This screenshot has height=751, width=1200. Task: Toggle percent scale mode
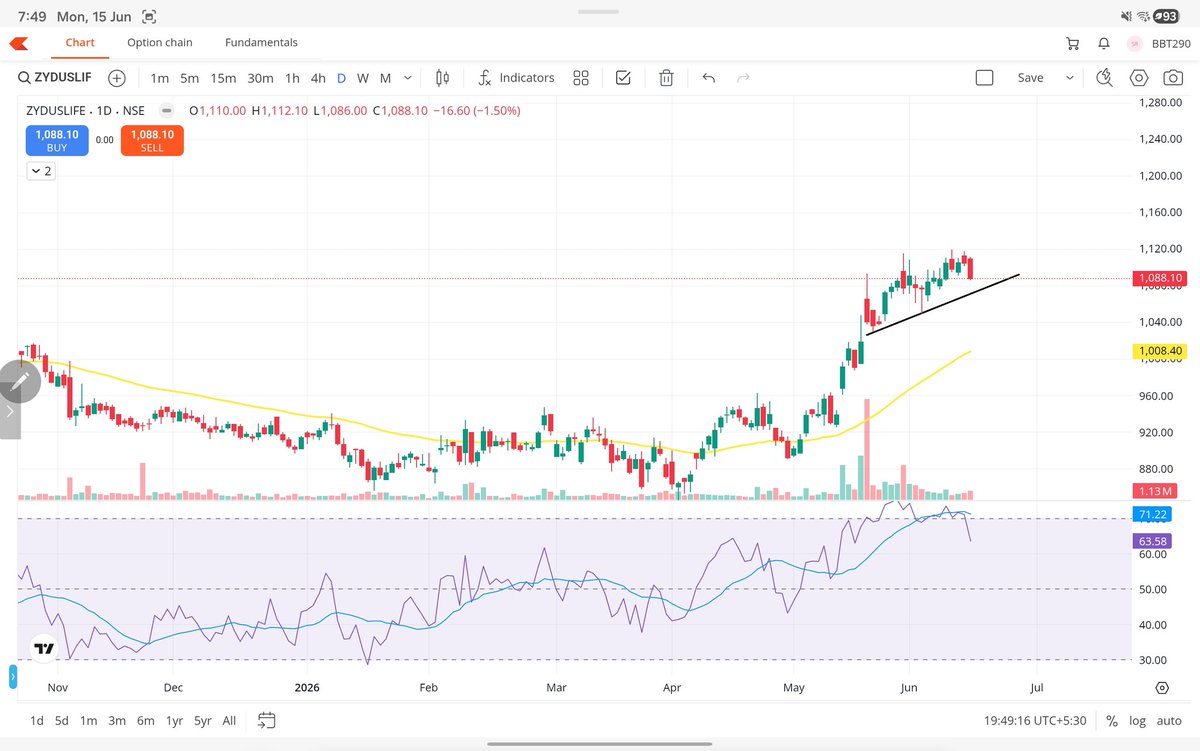[x=1112, y=721]
